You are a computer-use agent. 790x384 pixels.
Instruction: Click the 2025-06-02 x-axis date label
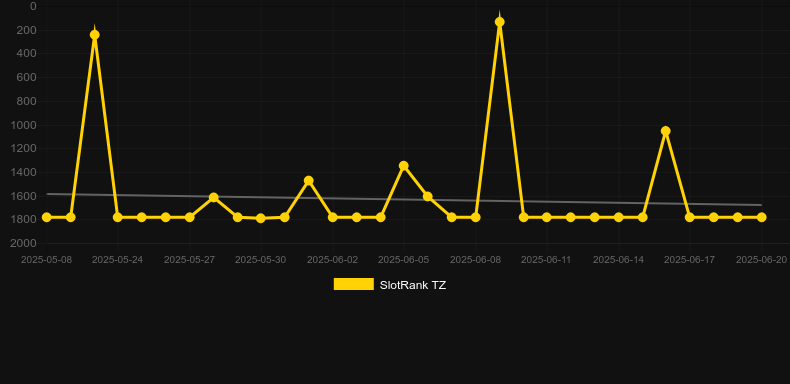[333, 260]
